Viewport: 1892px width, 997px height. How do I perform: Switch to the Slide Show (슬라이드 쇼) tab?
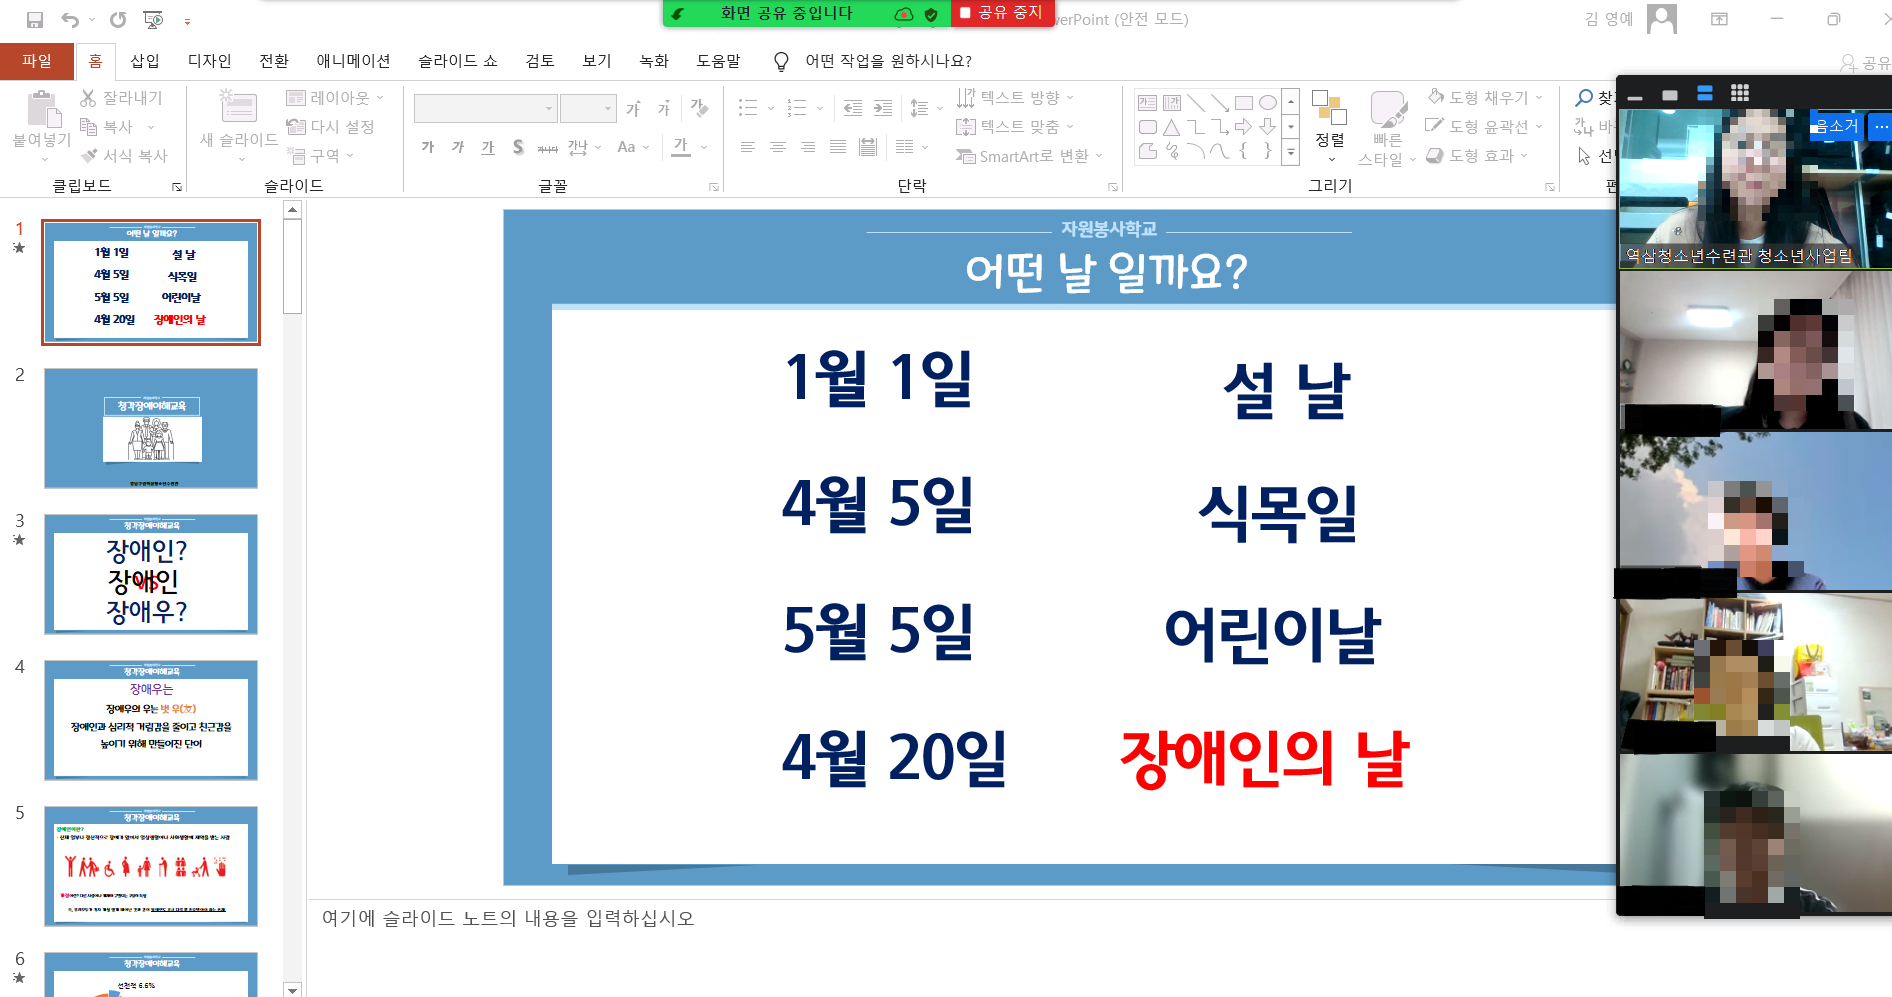coord(458,61)
